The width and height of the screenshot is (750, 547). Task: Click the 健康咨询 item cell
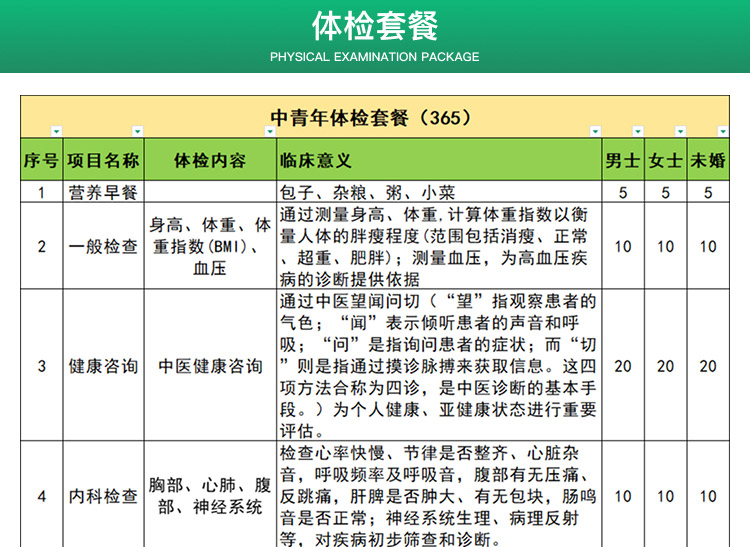click(x=103, y=366)
